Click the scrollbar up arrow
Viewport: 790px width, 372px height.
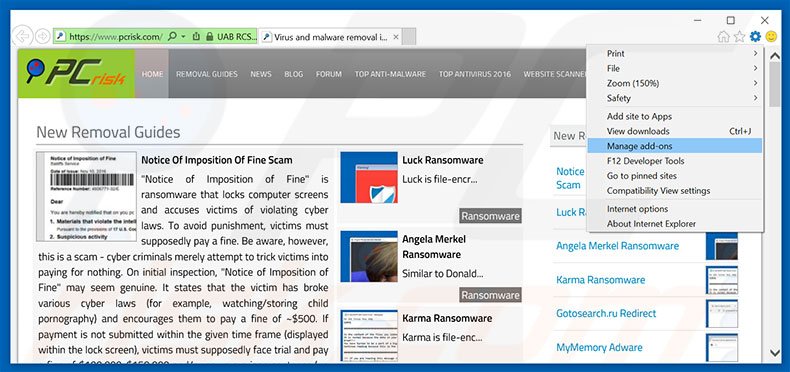tap(775, 55)
